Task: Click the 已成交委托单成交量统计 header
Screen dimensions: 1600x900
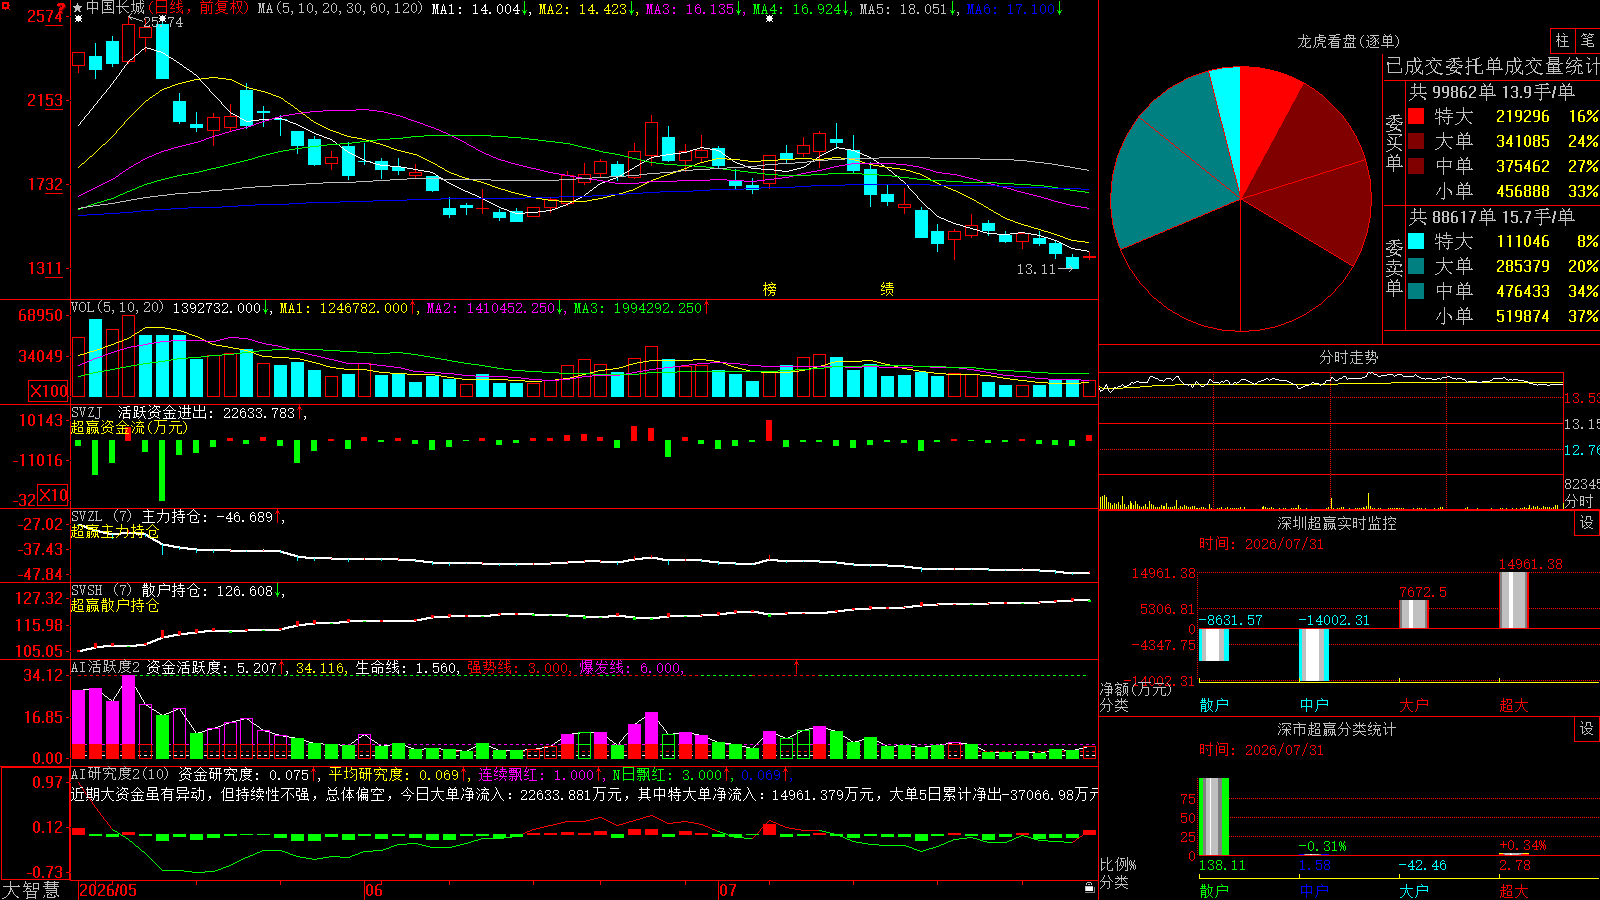Action: tap(1492, 66)
